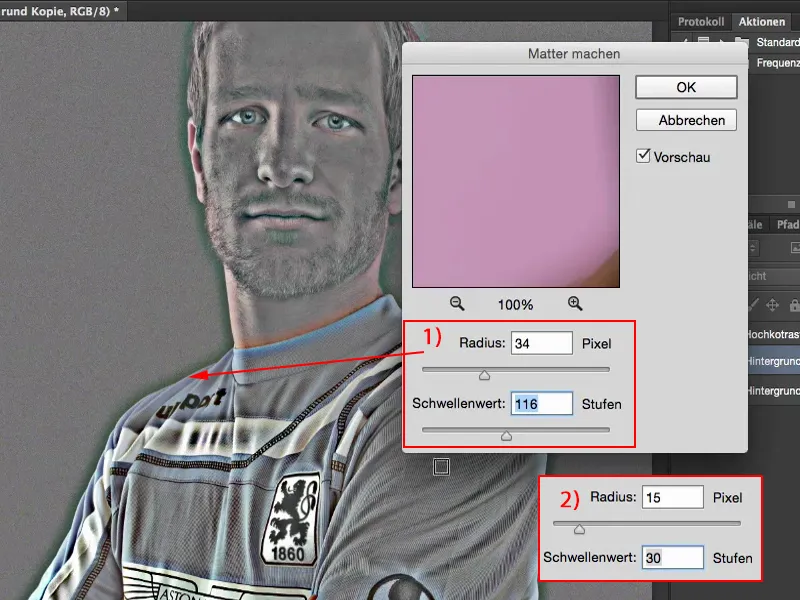
Task: Zoom out the filter preview
Action: [x=457, y=304]
